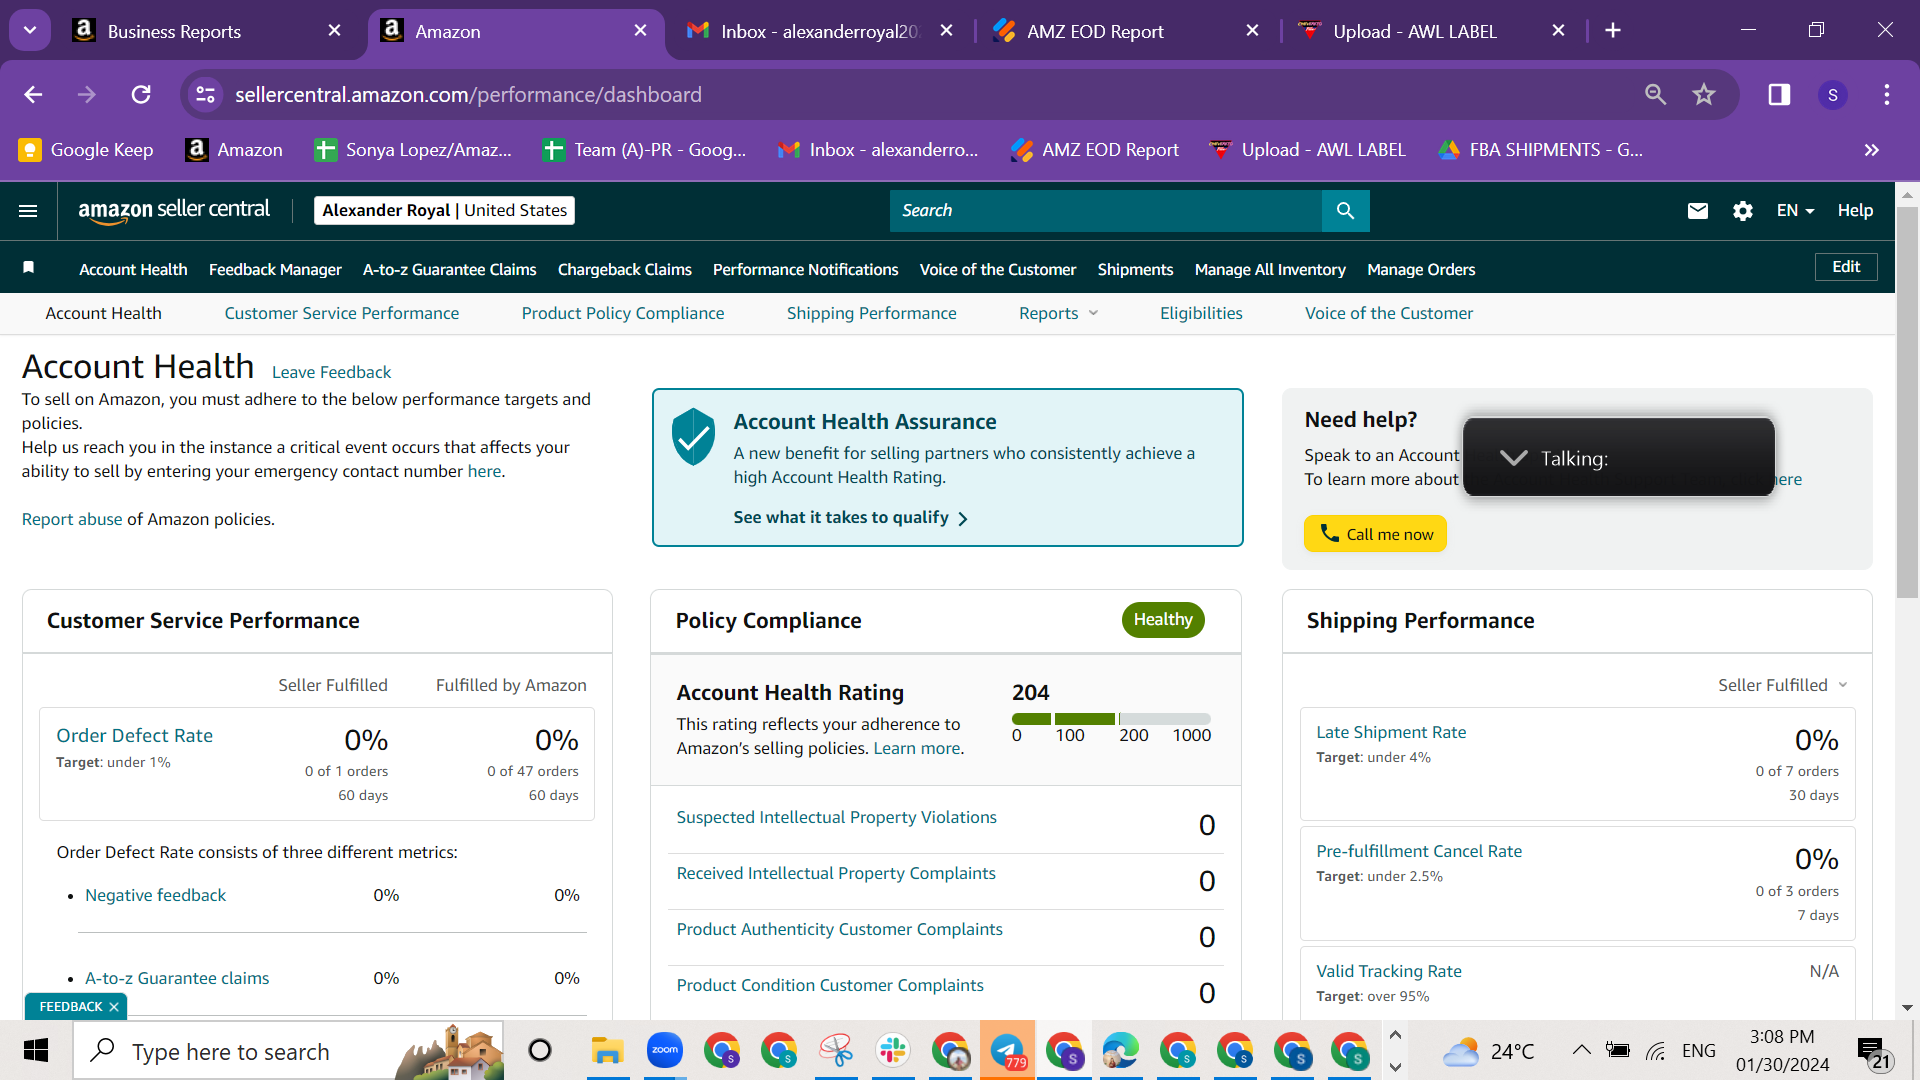Open the weather widget showing 24°C
1920x1080 pixels.
[x=1488, y=1051]
